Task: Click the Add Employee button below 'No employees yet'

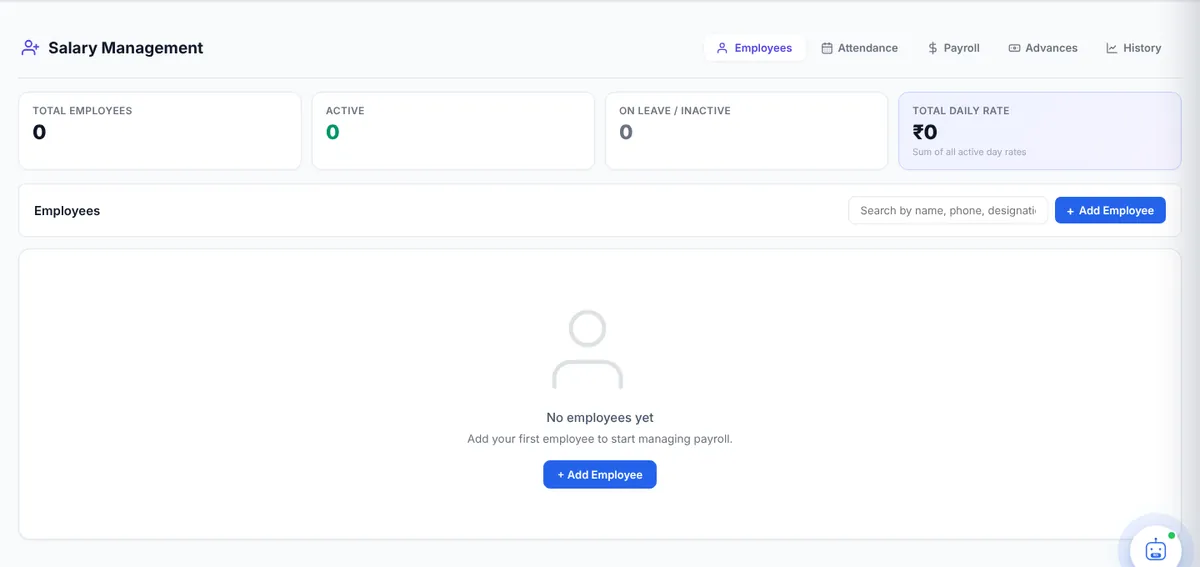Action: pos(600,474)
